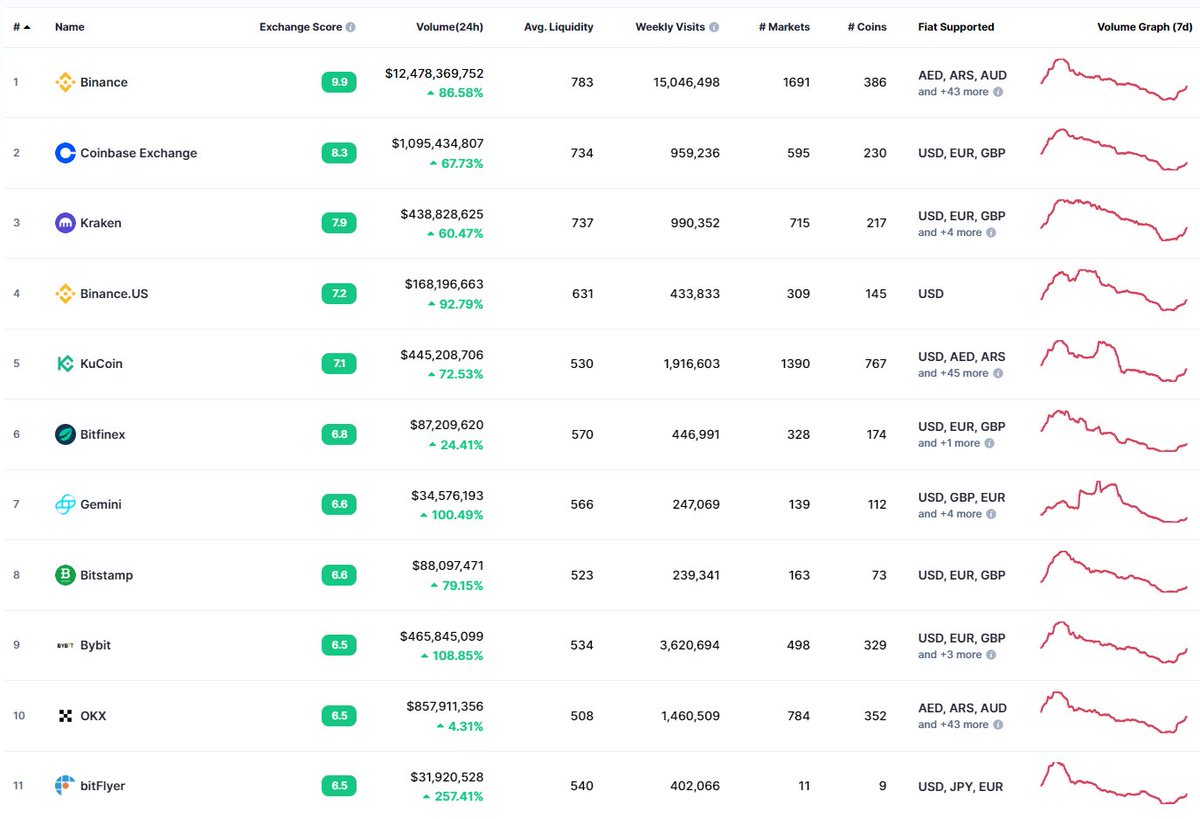Click the KuCoin logo icon
Viewport: 1200px width, 819px height.
click(x=65, y=364)
